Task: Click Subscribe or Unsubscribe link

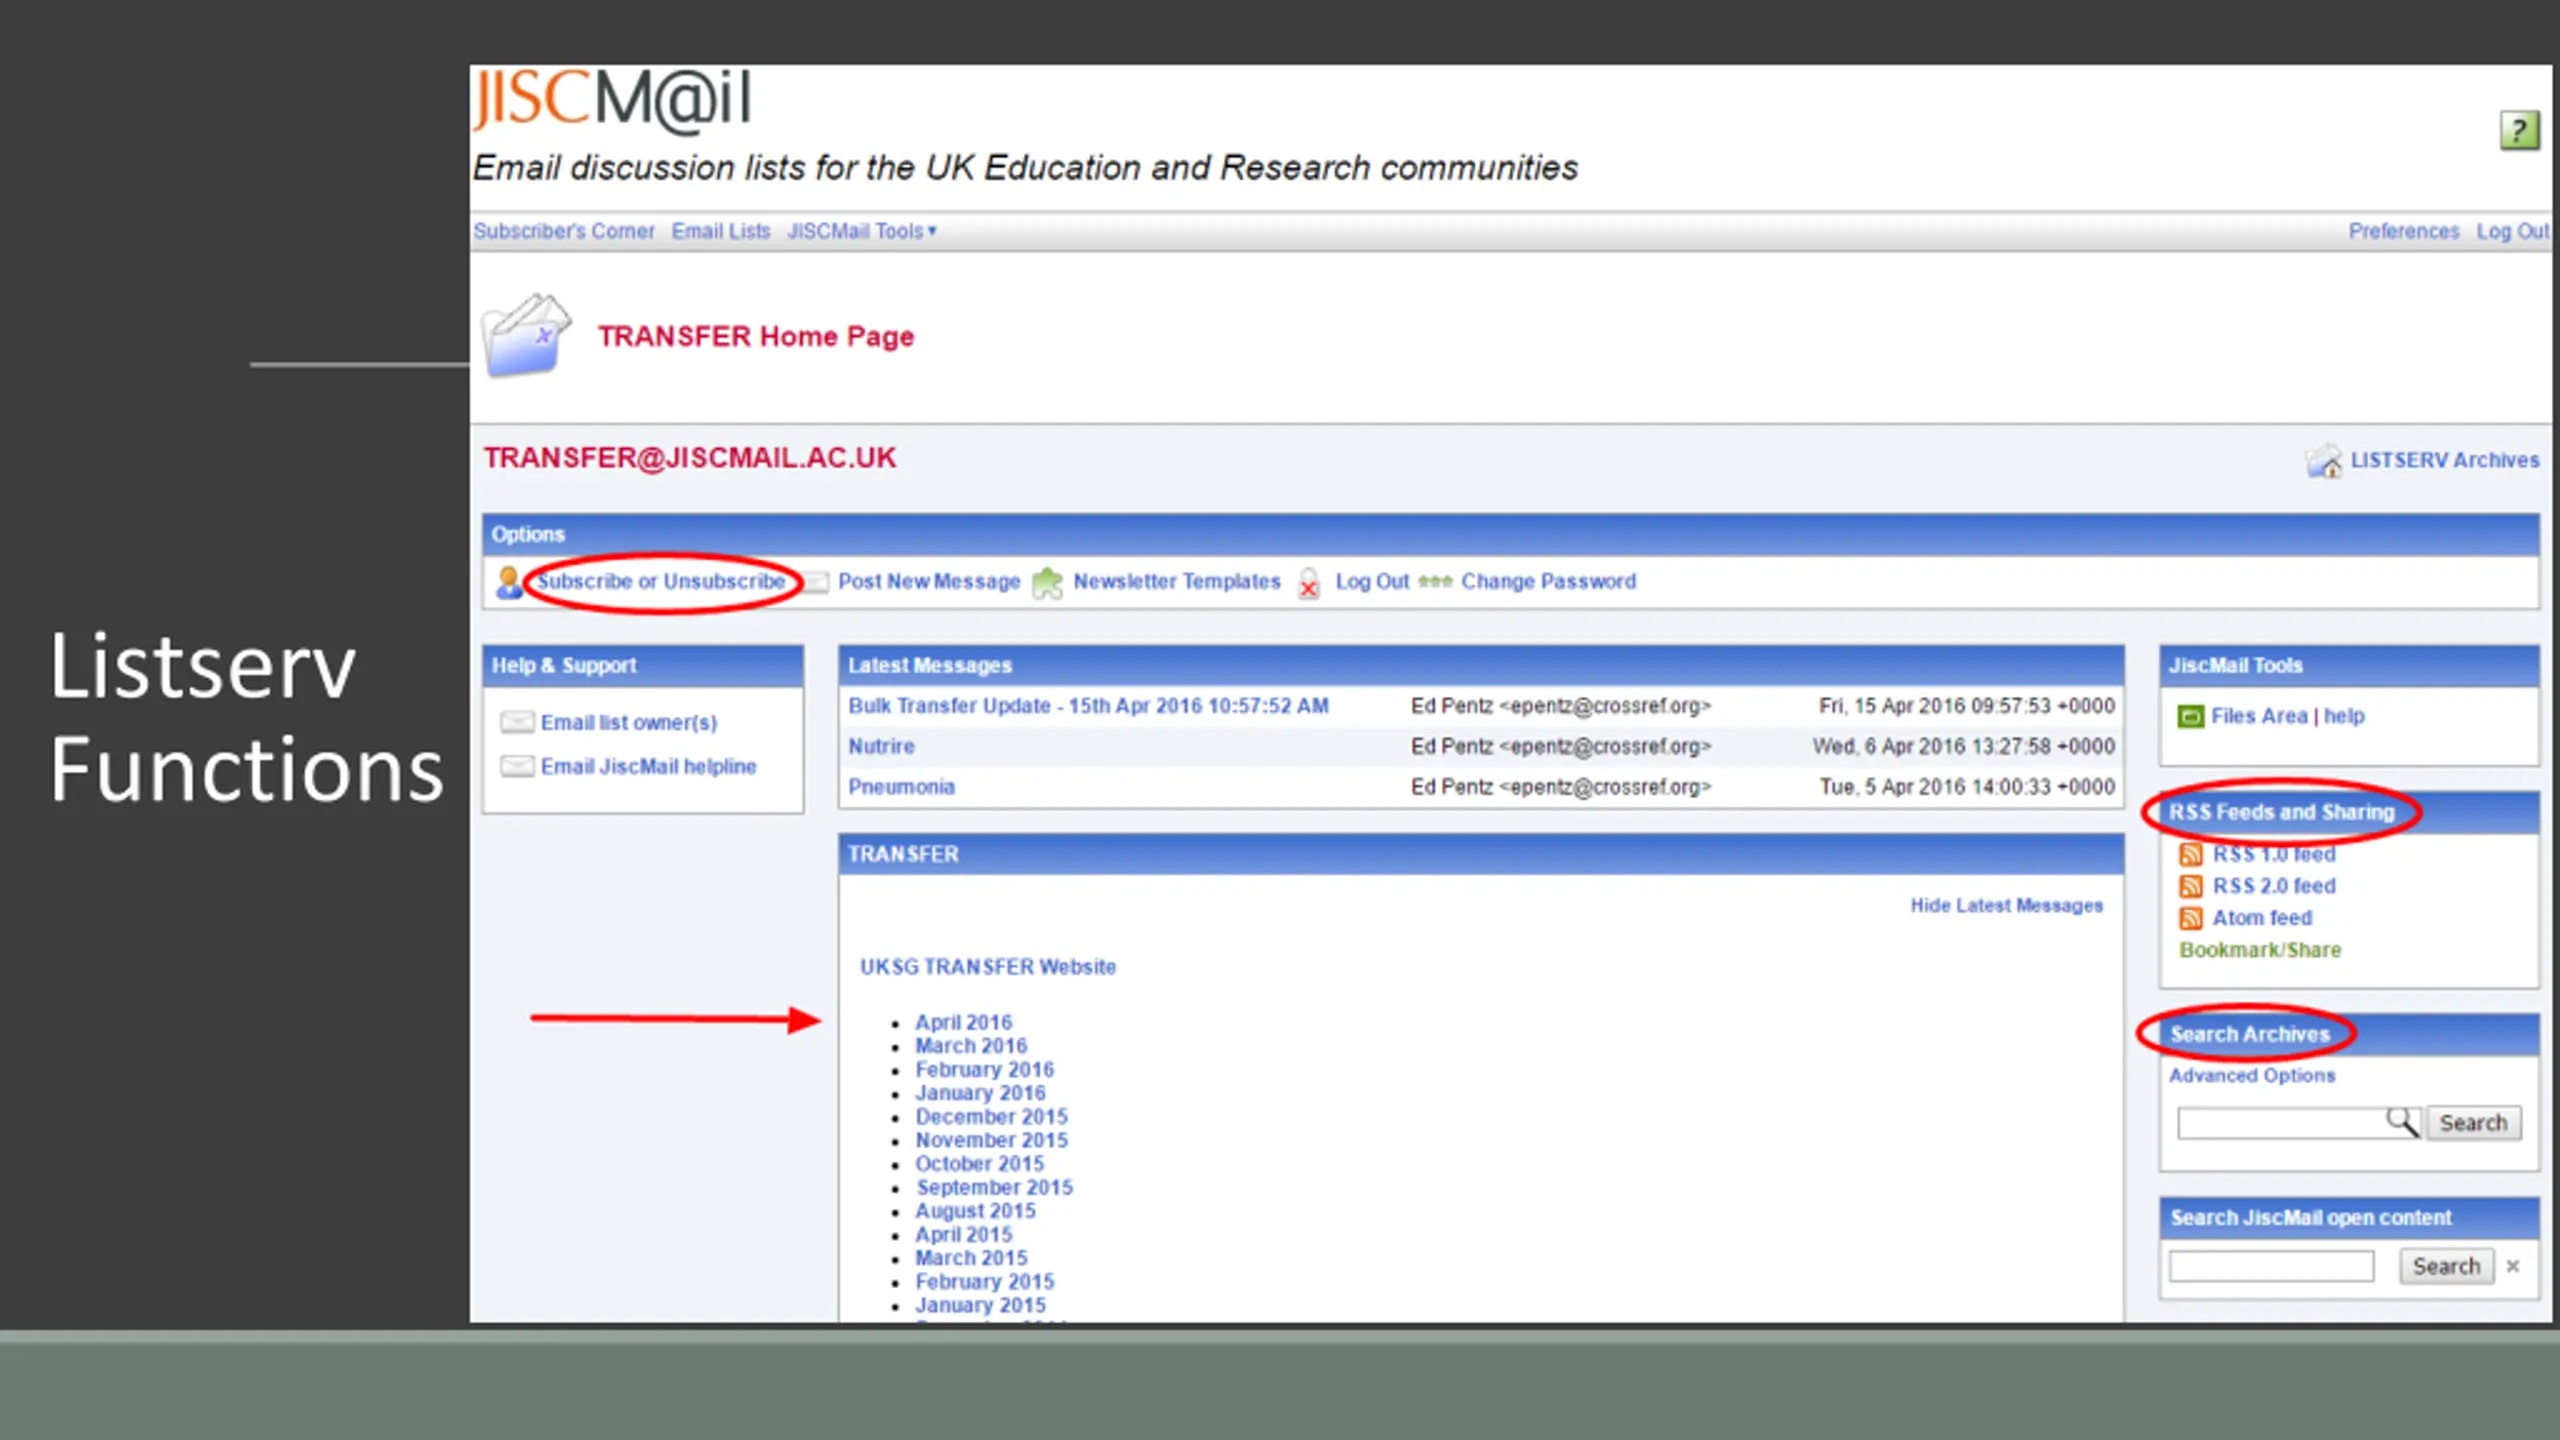Action: 661,581
